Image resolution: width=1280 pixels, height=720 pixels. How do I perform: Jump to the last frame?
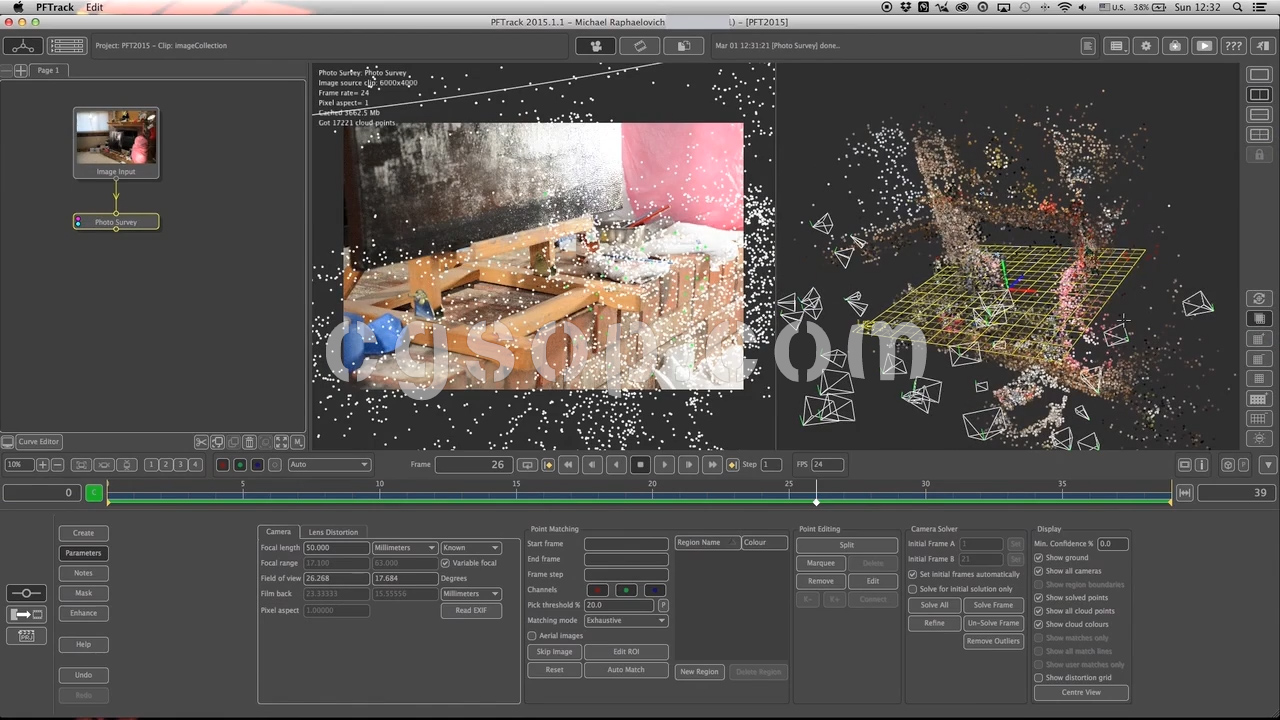tap(712, 465)
